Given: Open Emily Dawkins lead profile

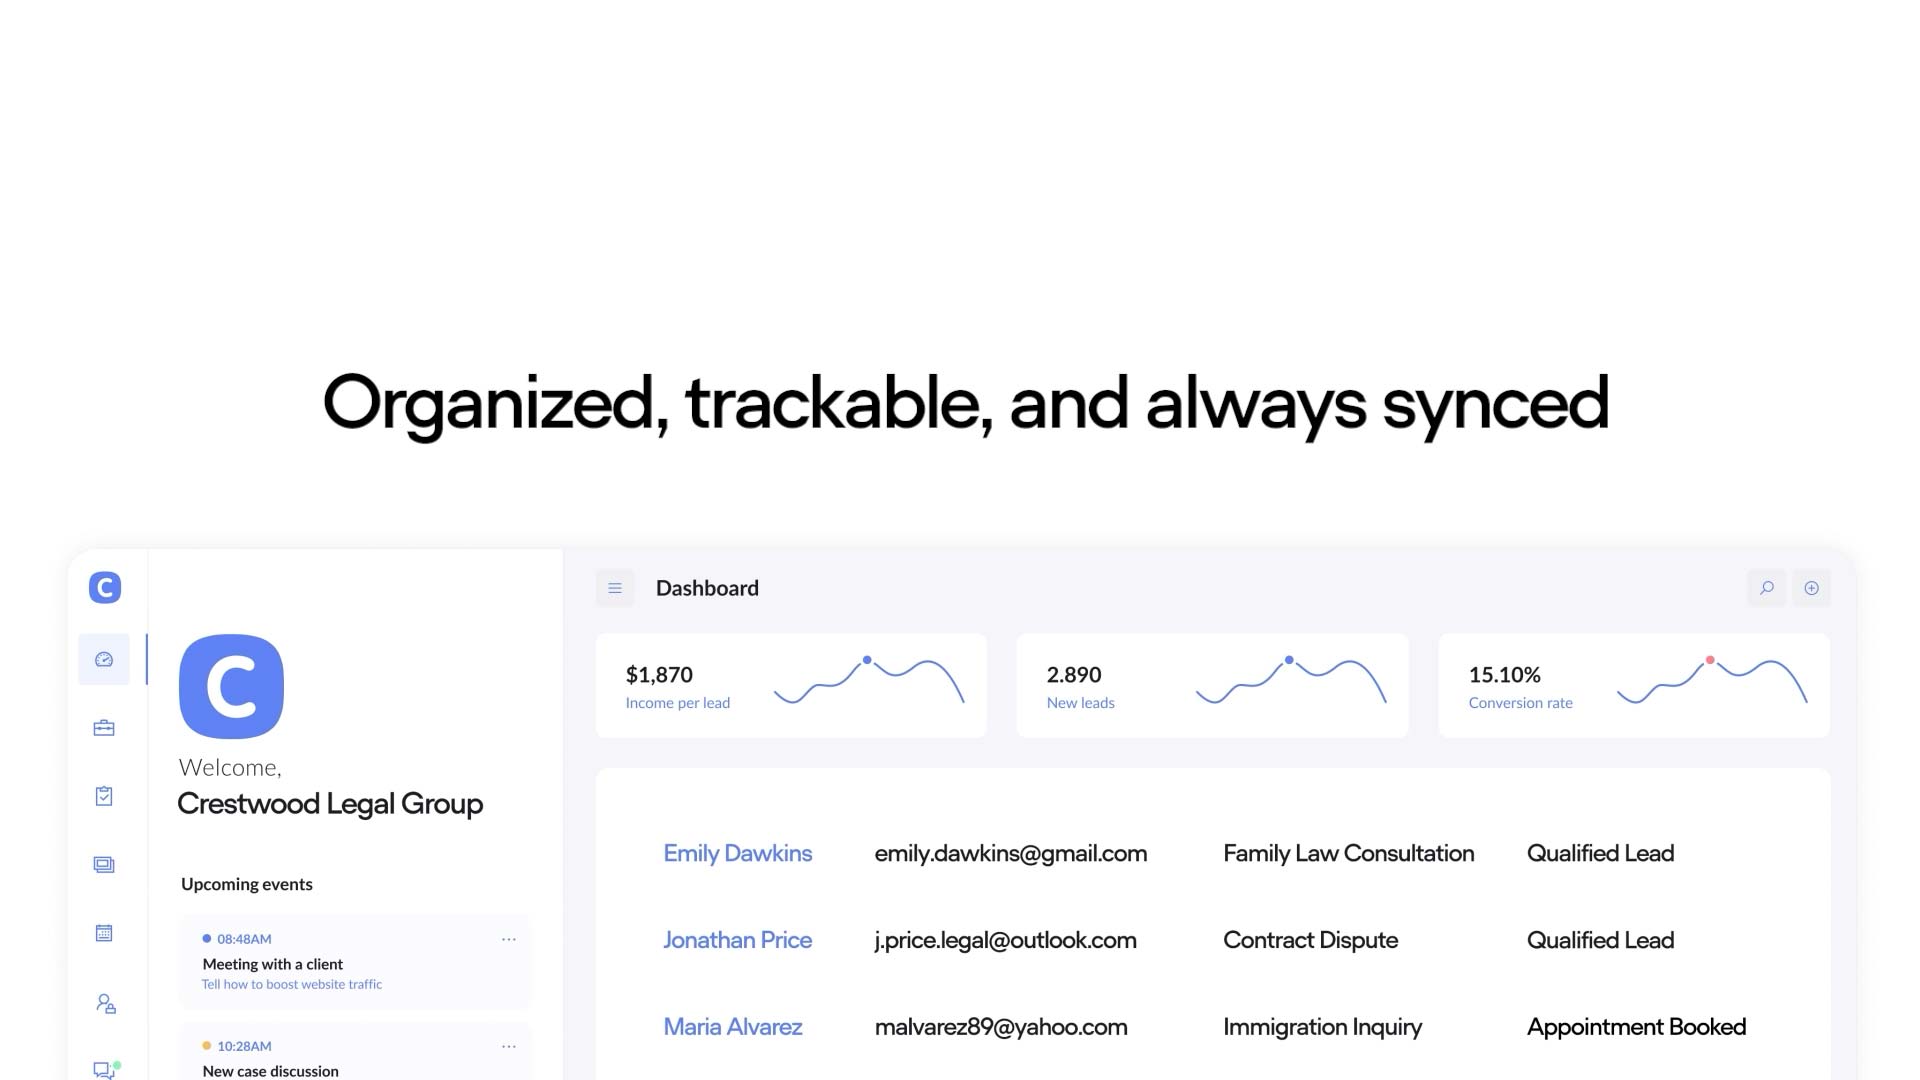Looking at the screenshot, I should click(x=738, y=854).
